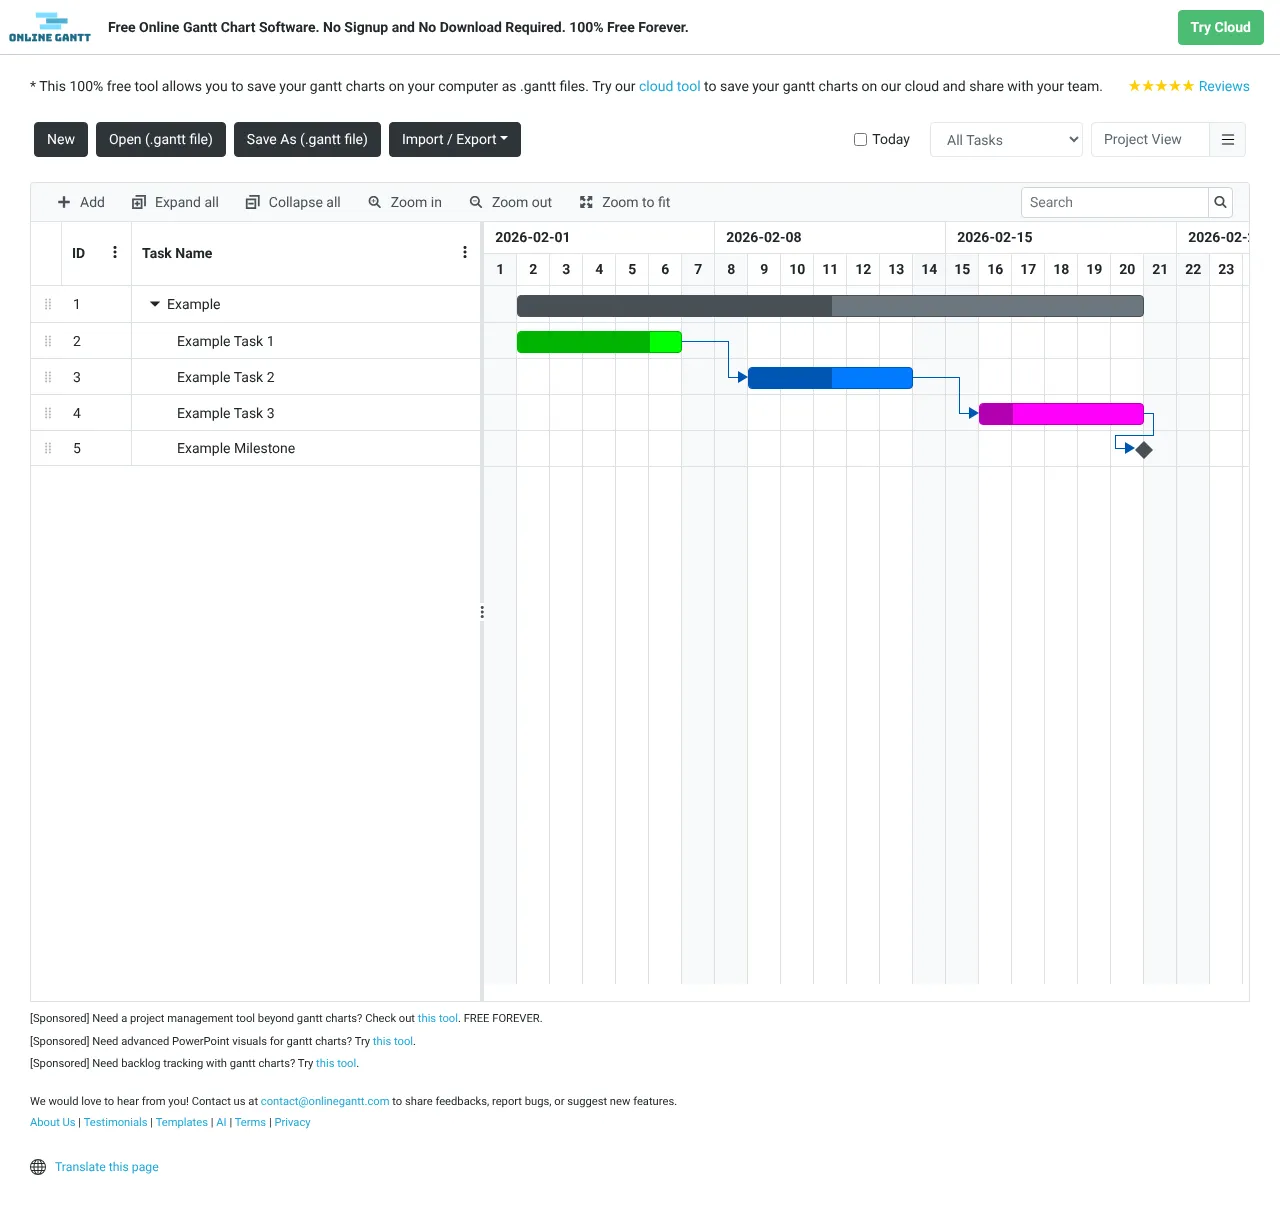Select the Expand all icon

[137, 202]
